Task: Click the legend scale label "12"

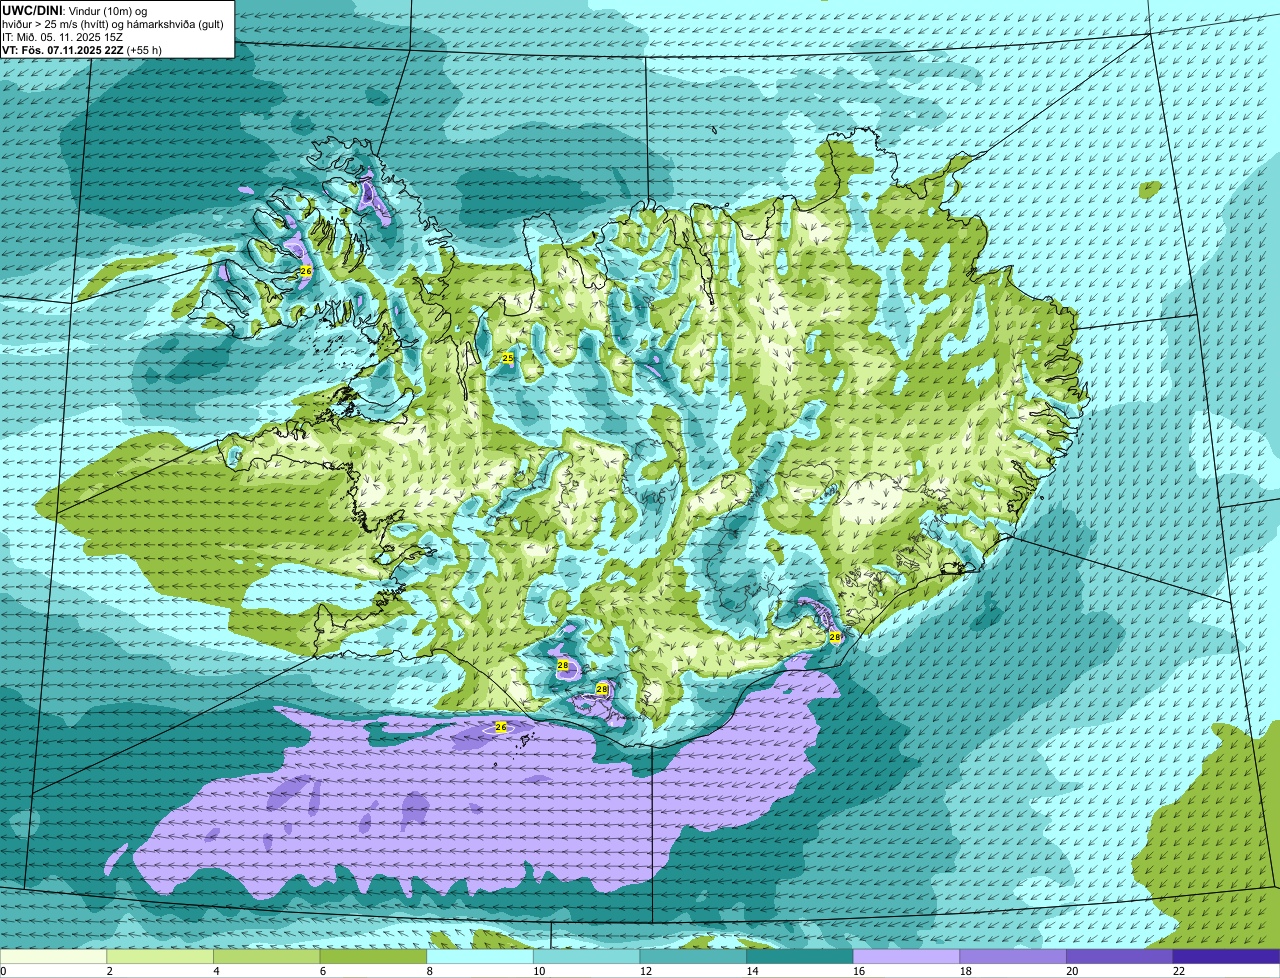Action: 646,971
